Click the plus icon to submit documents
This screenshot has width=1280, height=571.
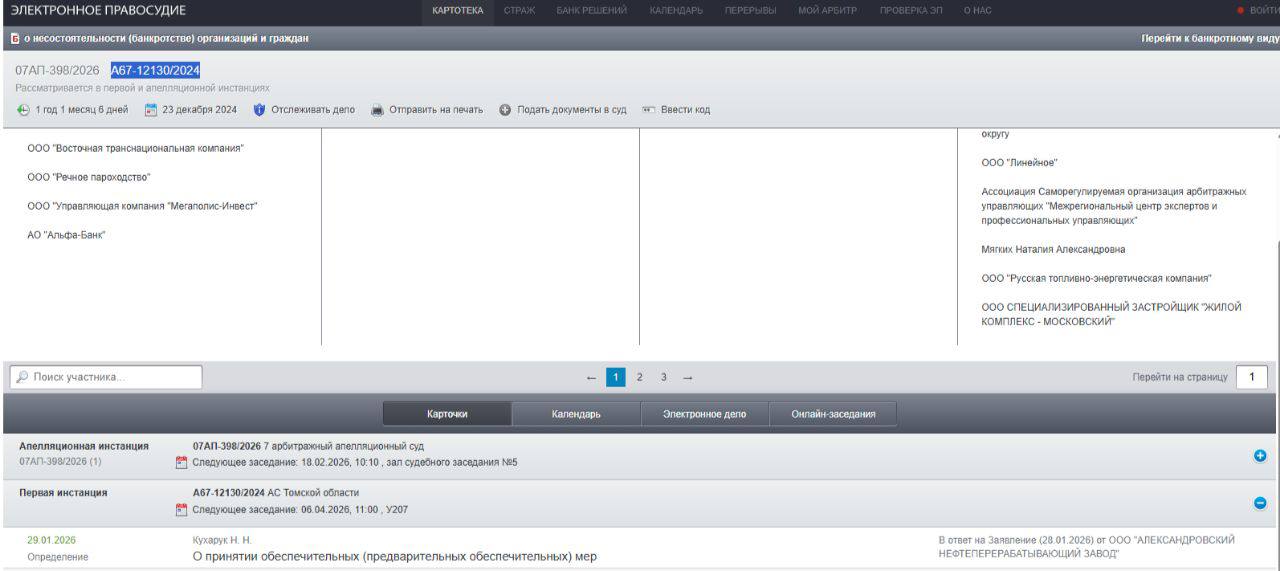click(505, 110)
